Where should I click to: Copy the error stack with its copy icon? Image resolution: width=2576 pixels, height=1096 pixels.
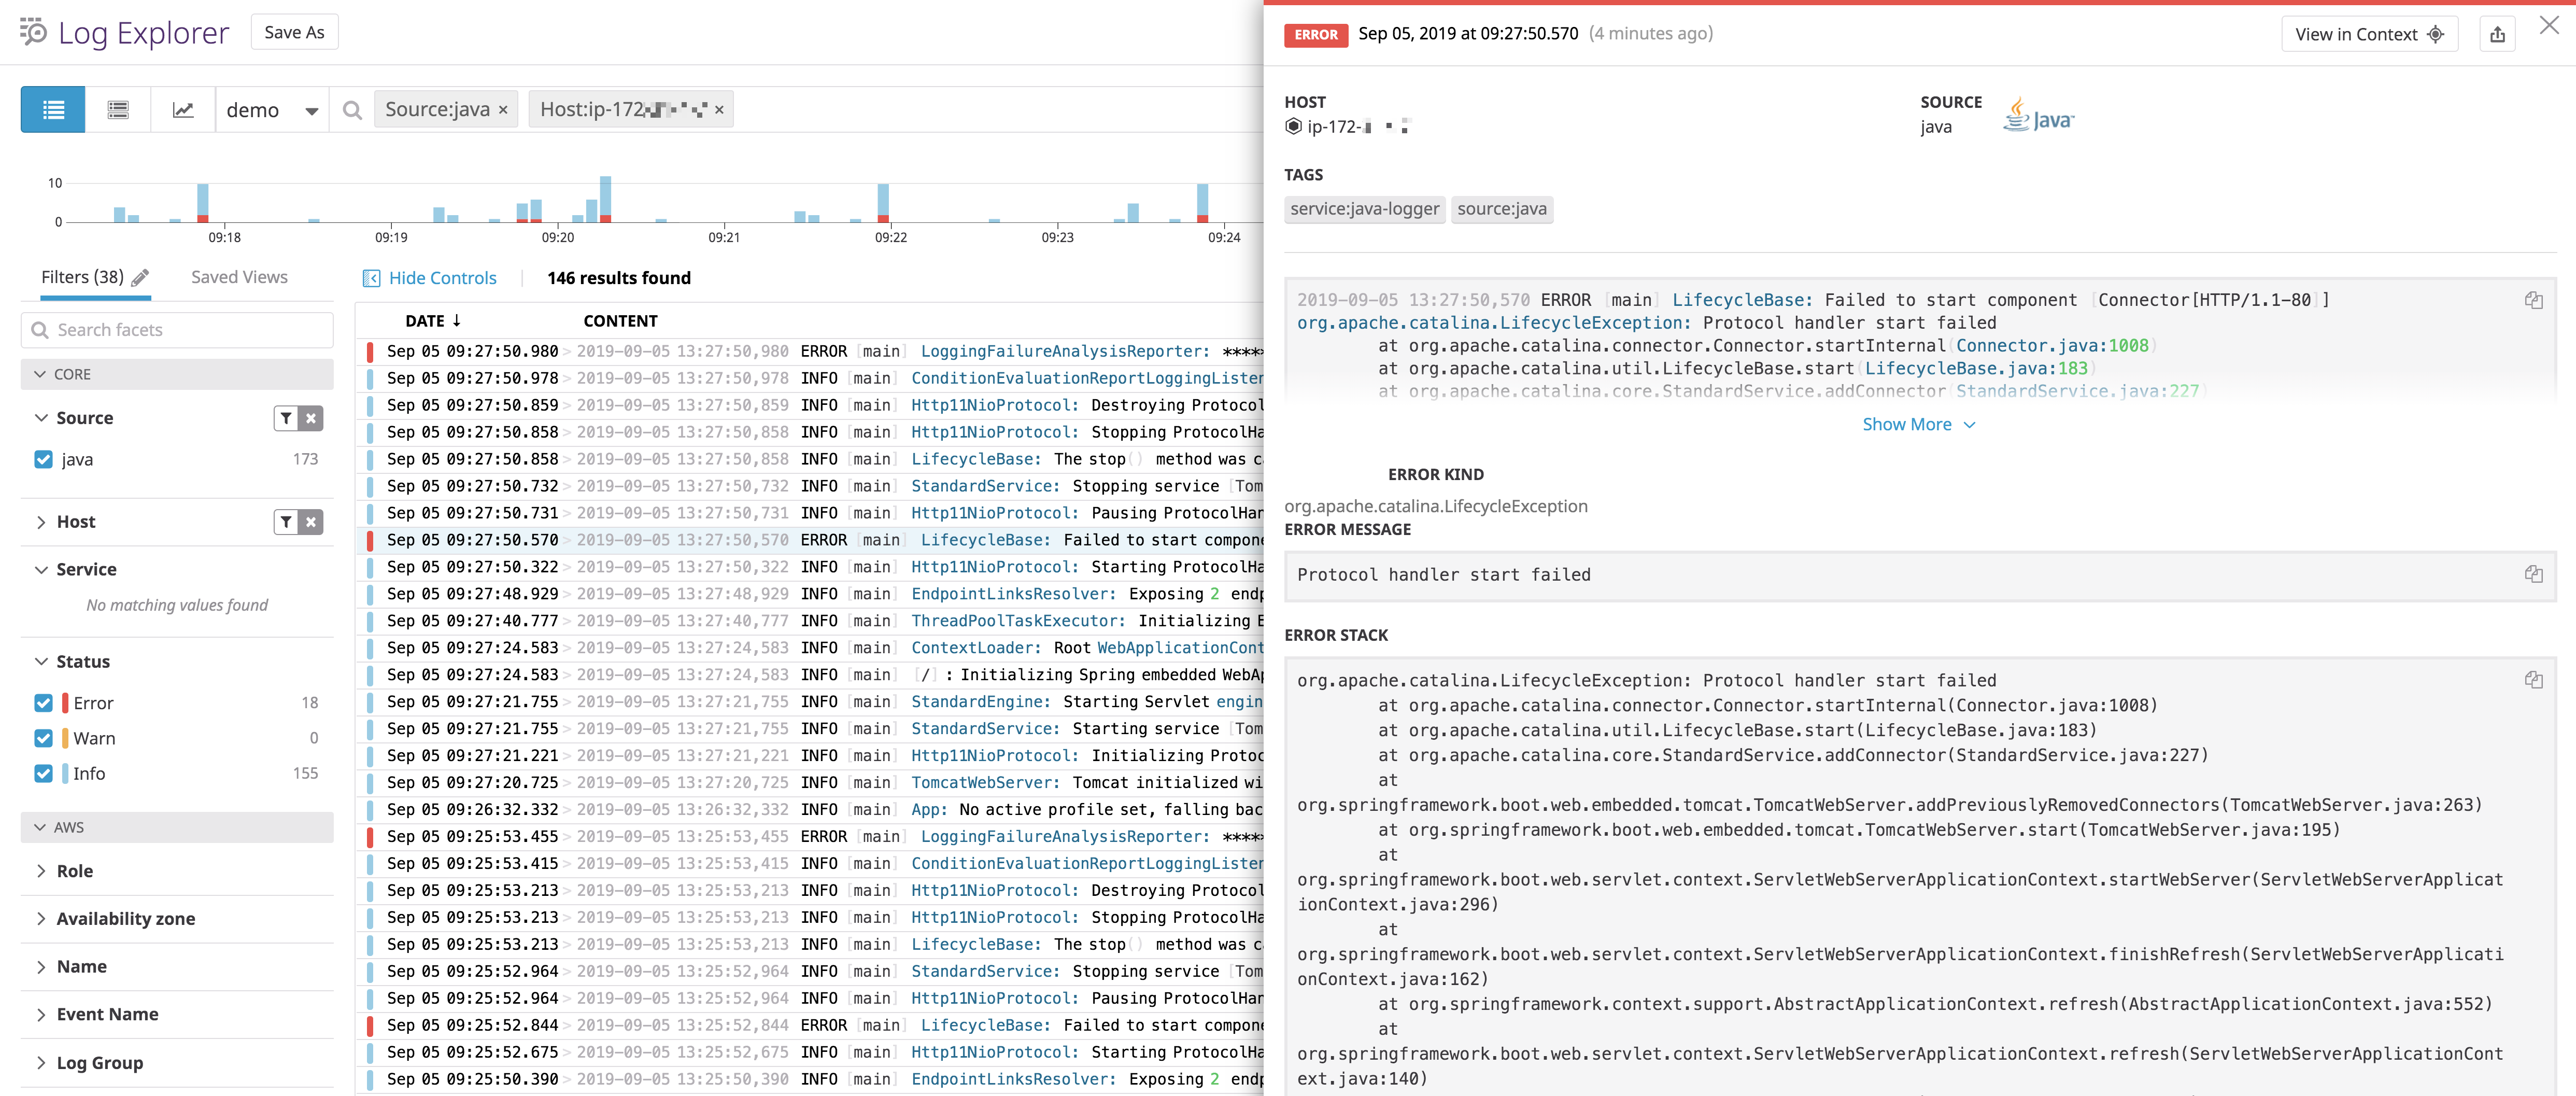[x=2533, y=679]
